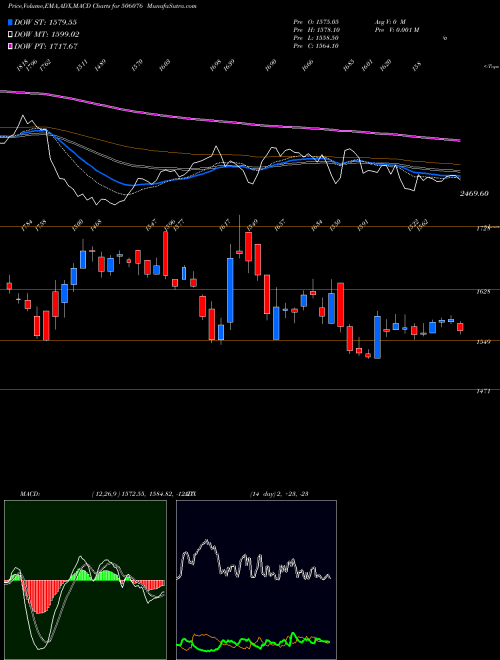
Task: Click the last red candlestick on the right
Action: (x=460, y=327)
